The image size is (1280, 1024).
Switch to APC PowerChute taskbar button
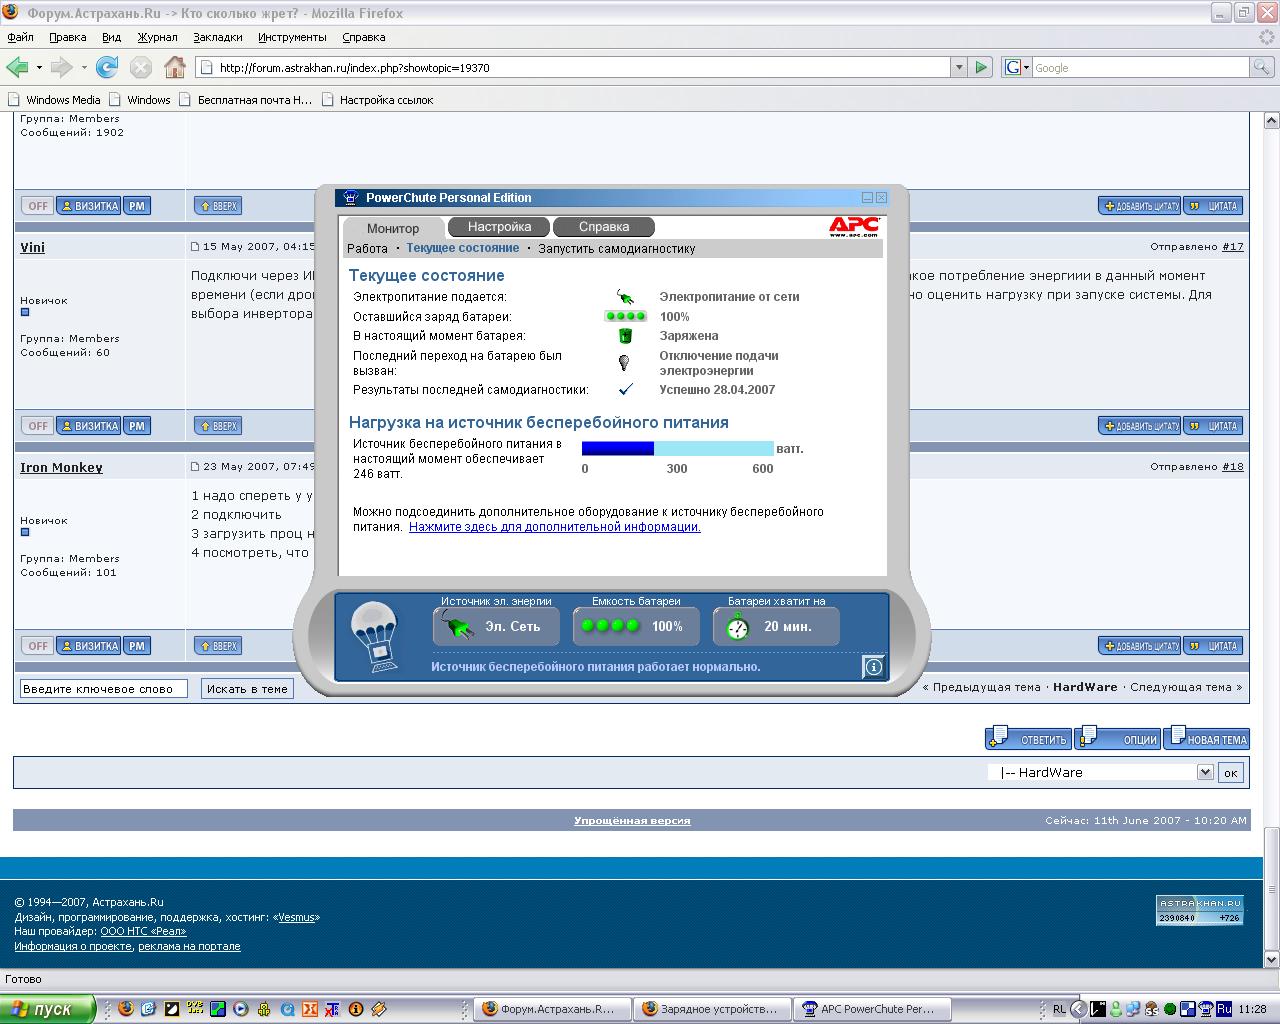[x=871, y=1009]
